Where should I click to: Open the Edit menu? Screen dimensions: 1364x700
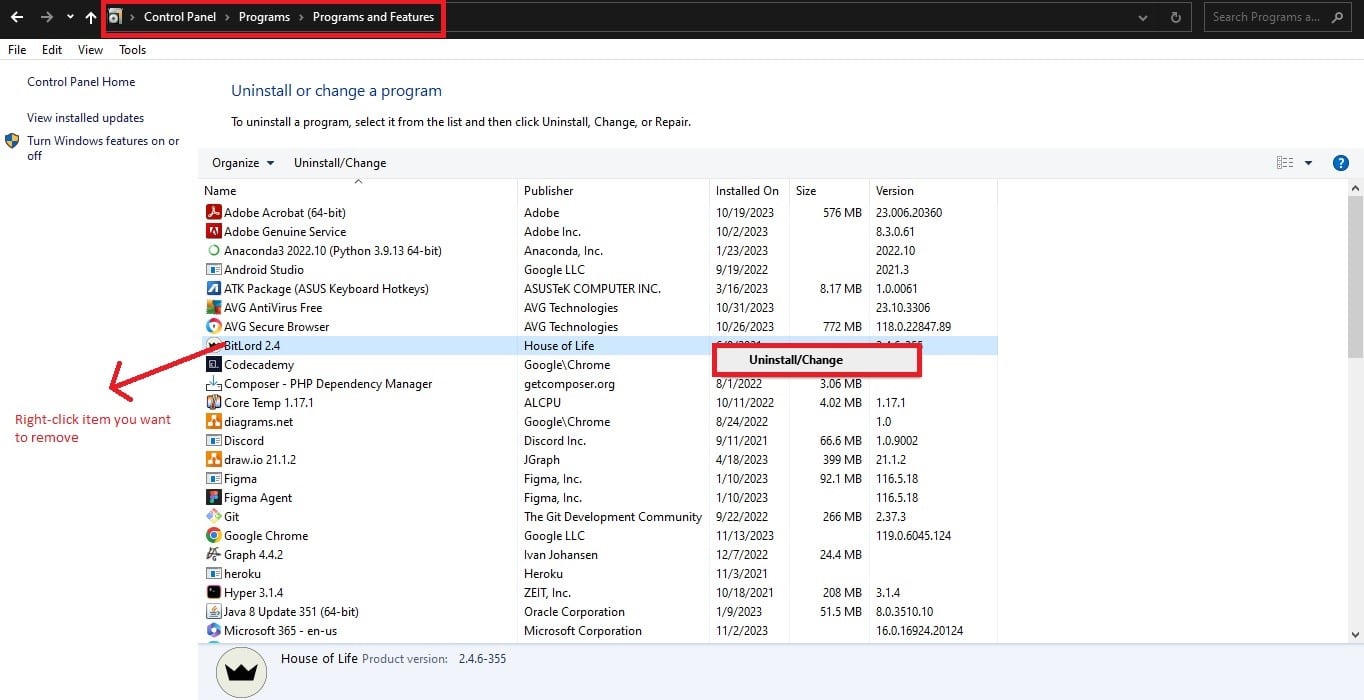(52, 49)
